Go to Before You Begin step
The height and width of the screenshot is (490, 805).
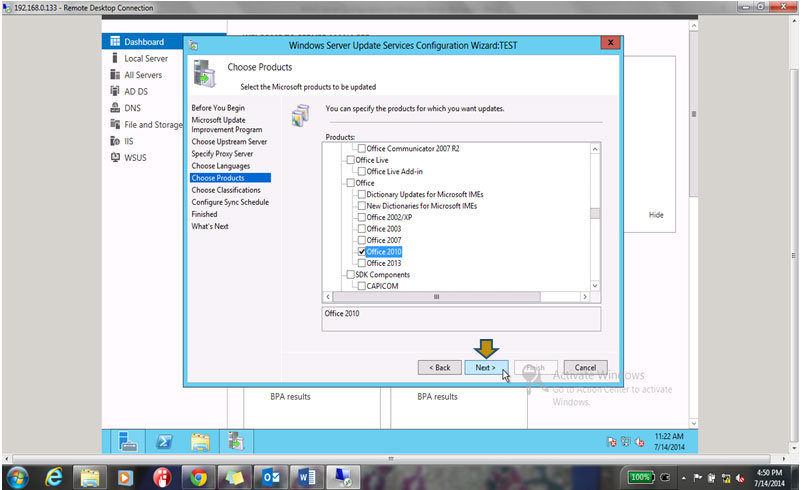pos(218,108)
